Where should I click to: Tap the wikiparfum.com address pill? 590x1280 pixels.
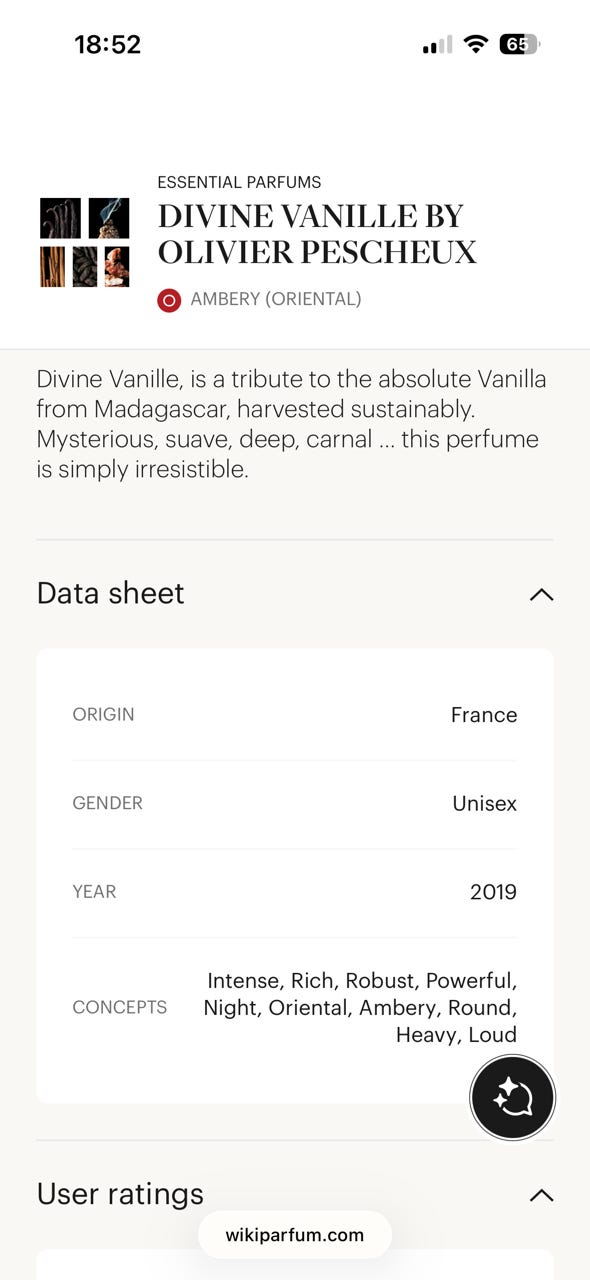295,1235
